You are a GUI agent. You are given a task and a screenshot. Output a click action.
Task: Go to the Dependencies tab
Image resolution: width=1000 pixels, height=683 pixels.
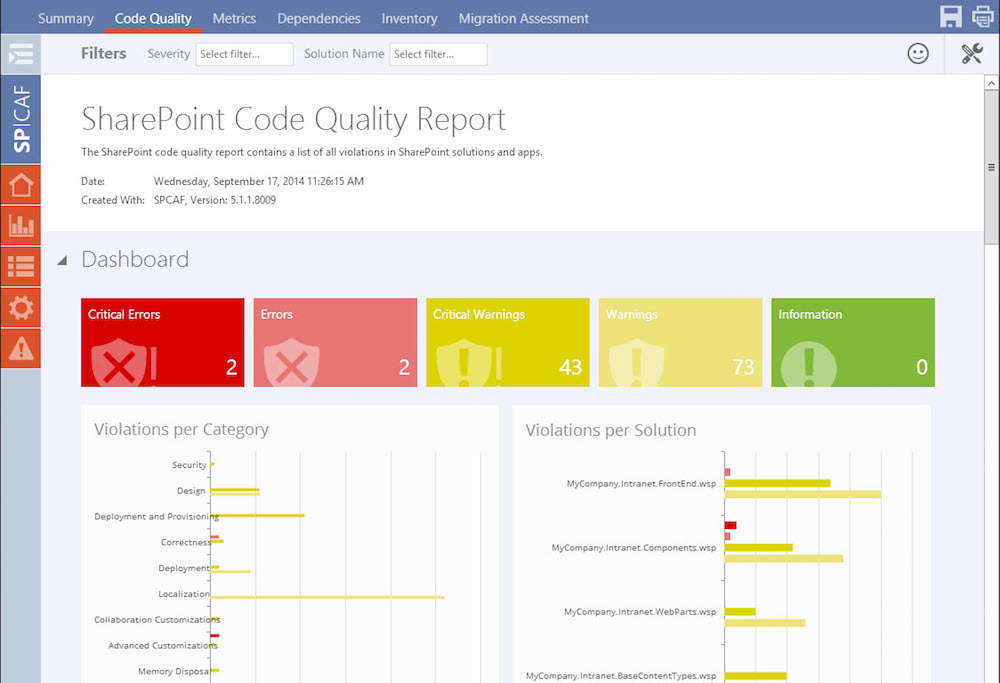pos(319,18)
